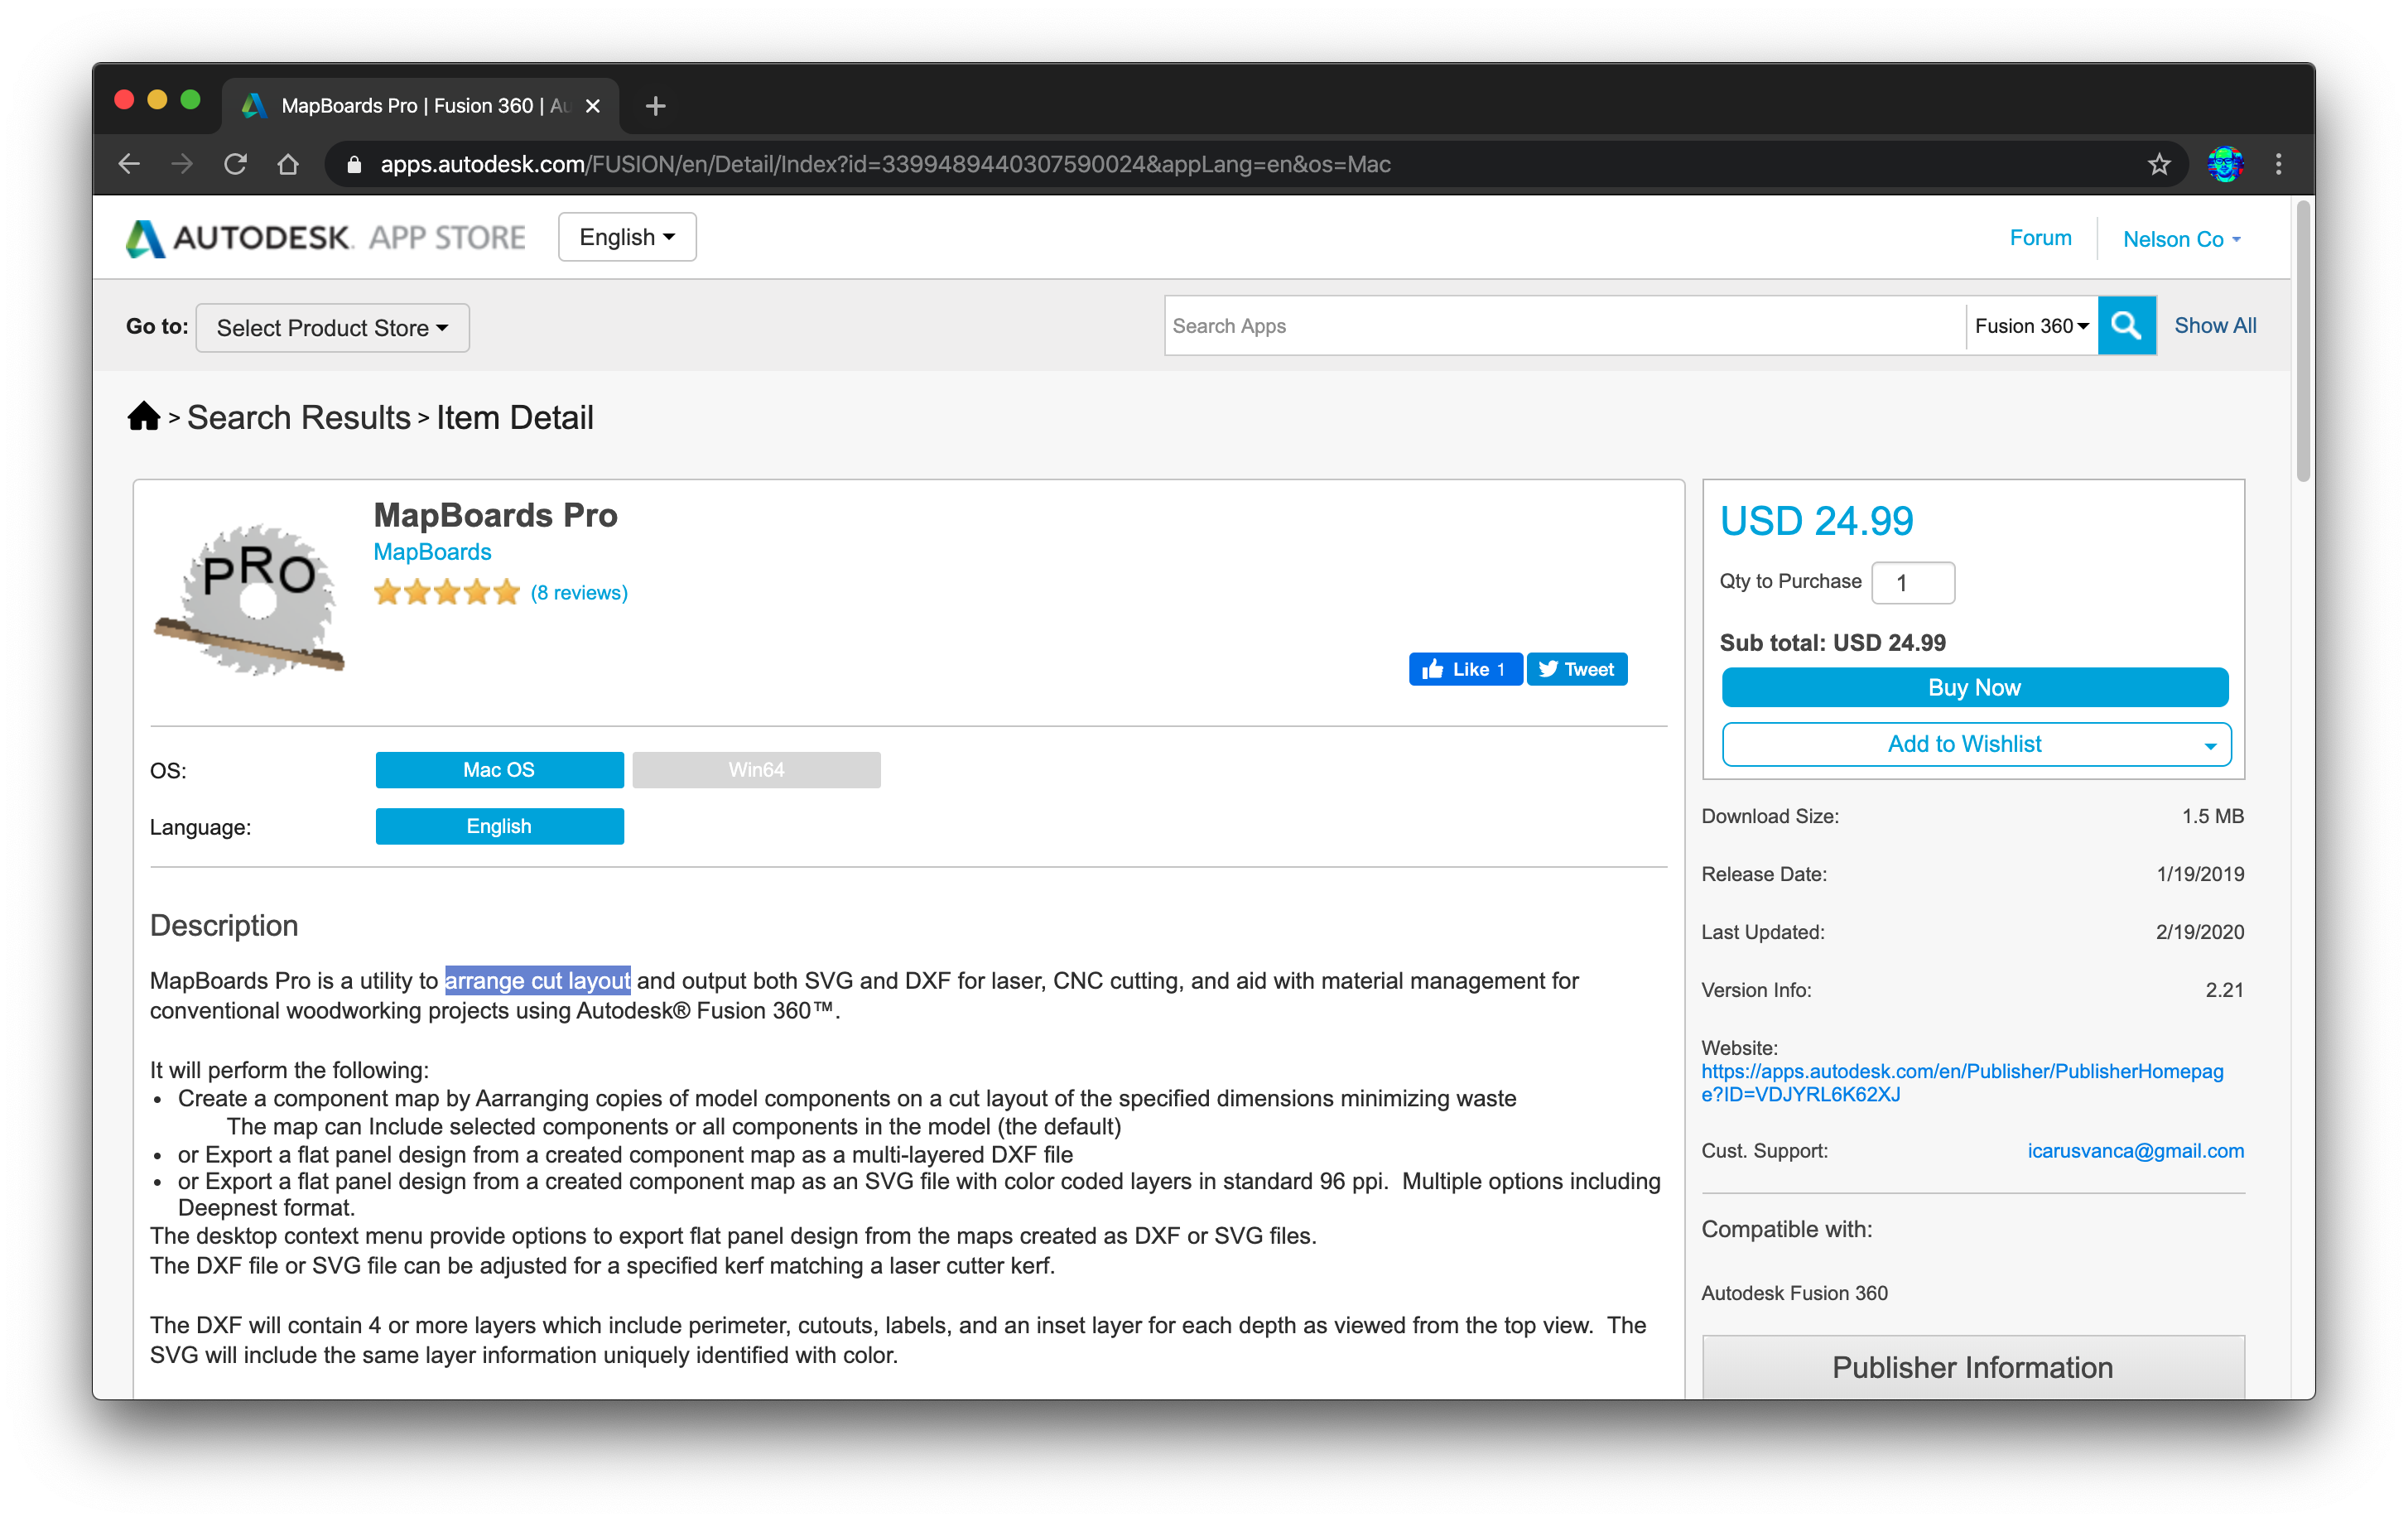The height and width of the screenshot is (1522, 2408).
Task: Click the Autodesk App Store logo
Action: 326,238
